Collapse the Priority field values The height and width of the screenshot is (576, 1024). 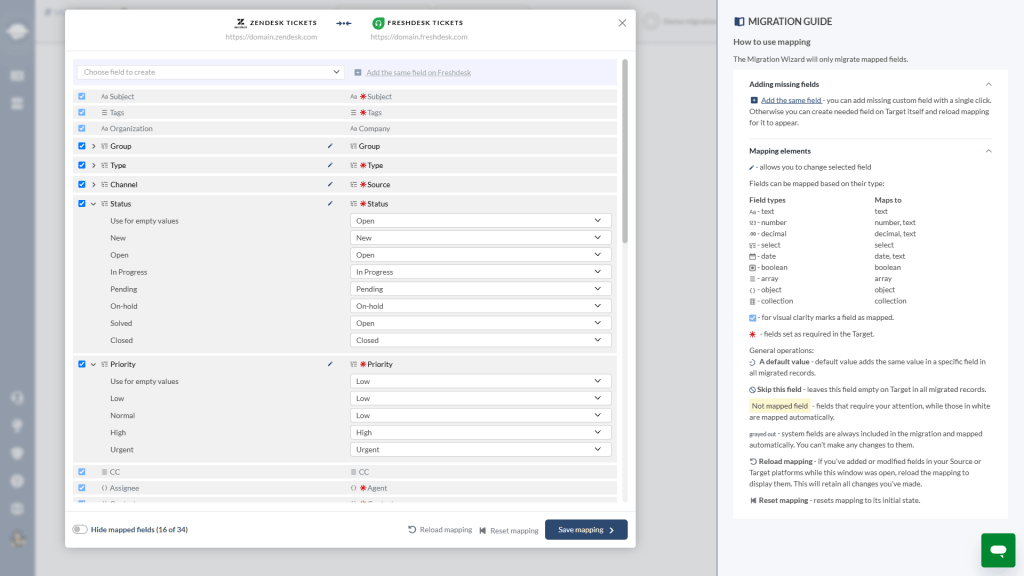pyautogui.click(x=93, y=364)
